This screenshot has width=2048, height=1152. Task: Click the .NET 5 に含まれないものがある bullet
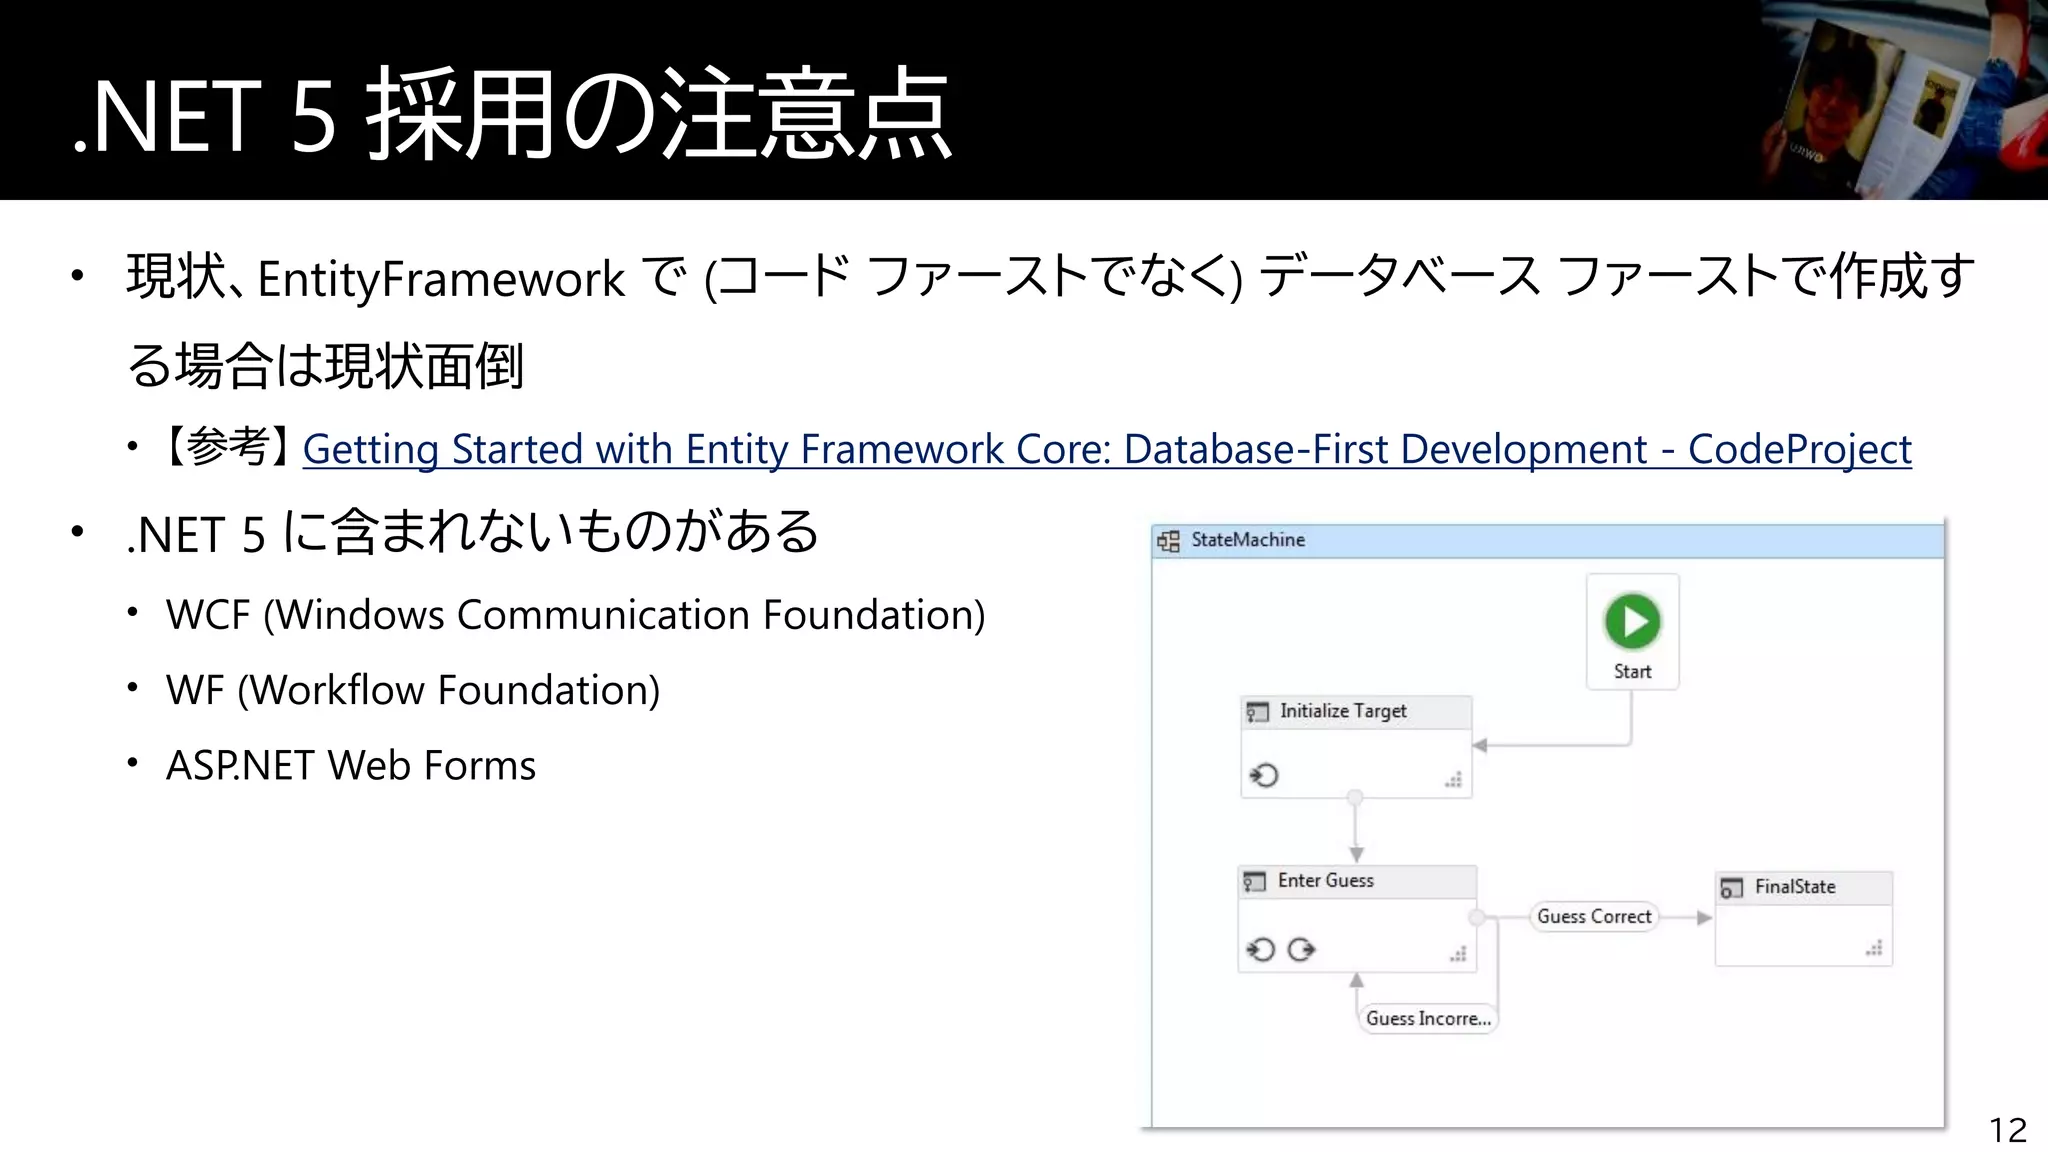click(473, 532)
